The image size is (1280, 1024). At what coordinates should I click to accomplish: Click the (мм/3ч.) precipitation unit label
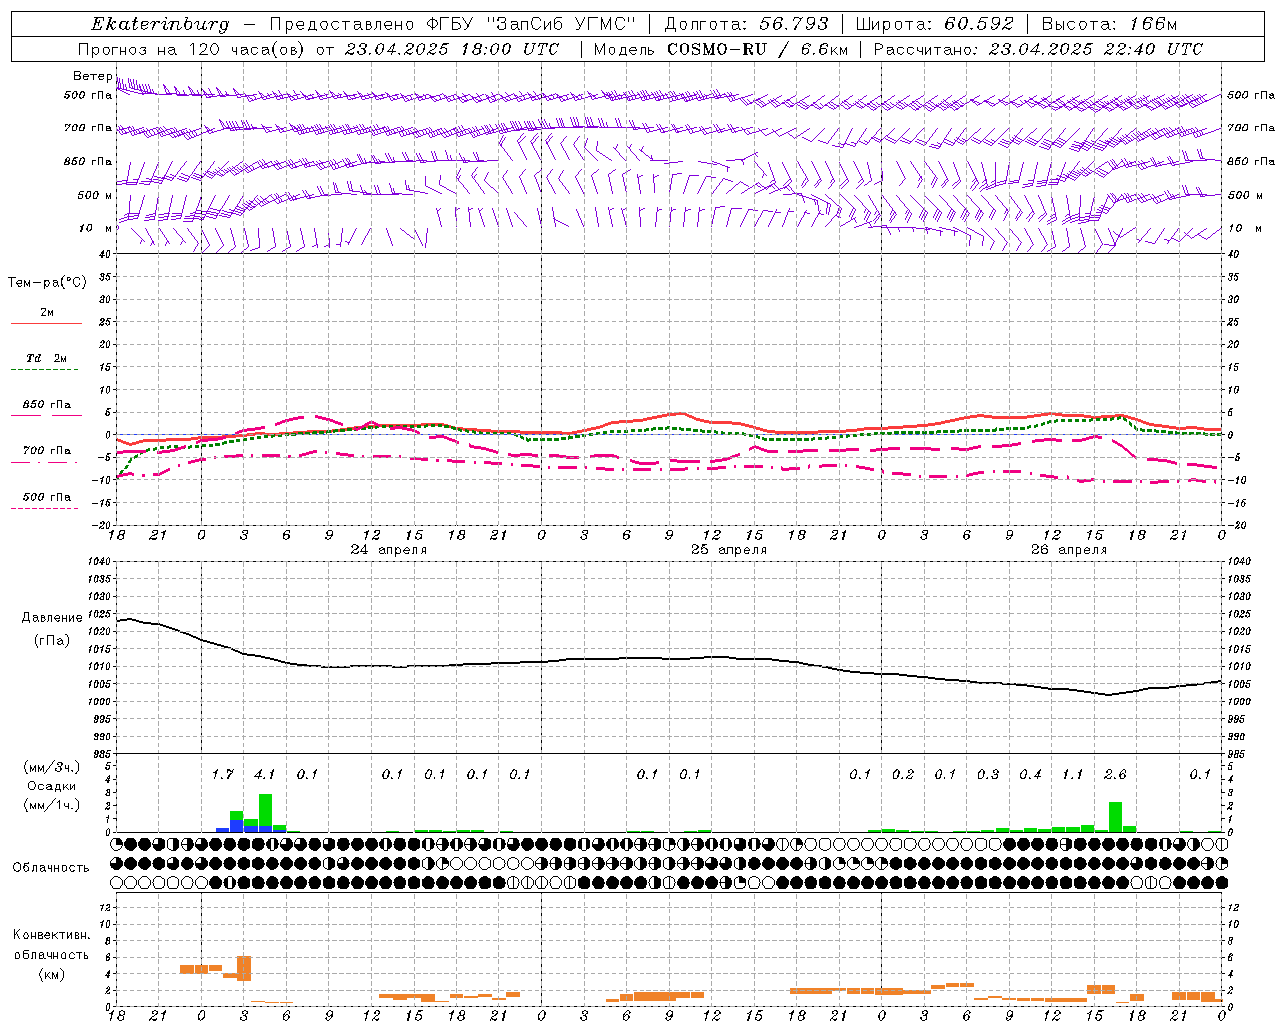[x=52, y=767]
